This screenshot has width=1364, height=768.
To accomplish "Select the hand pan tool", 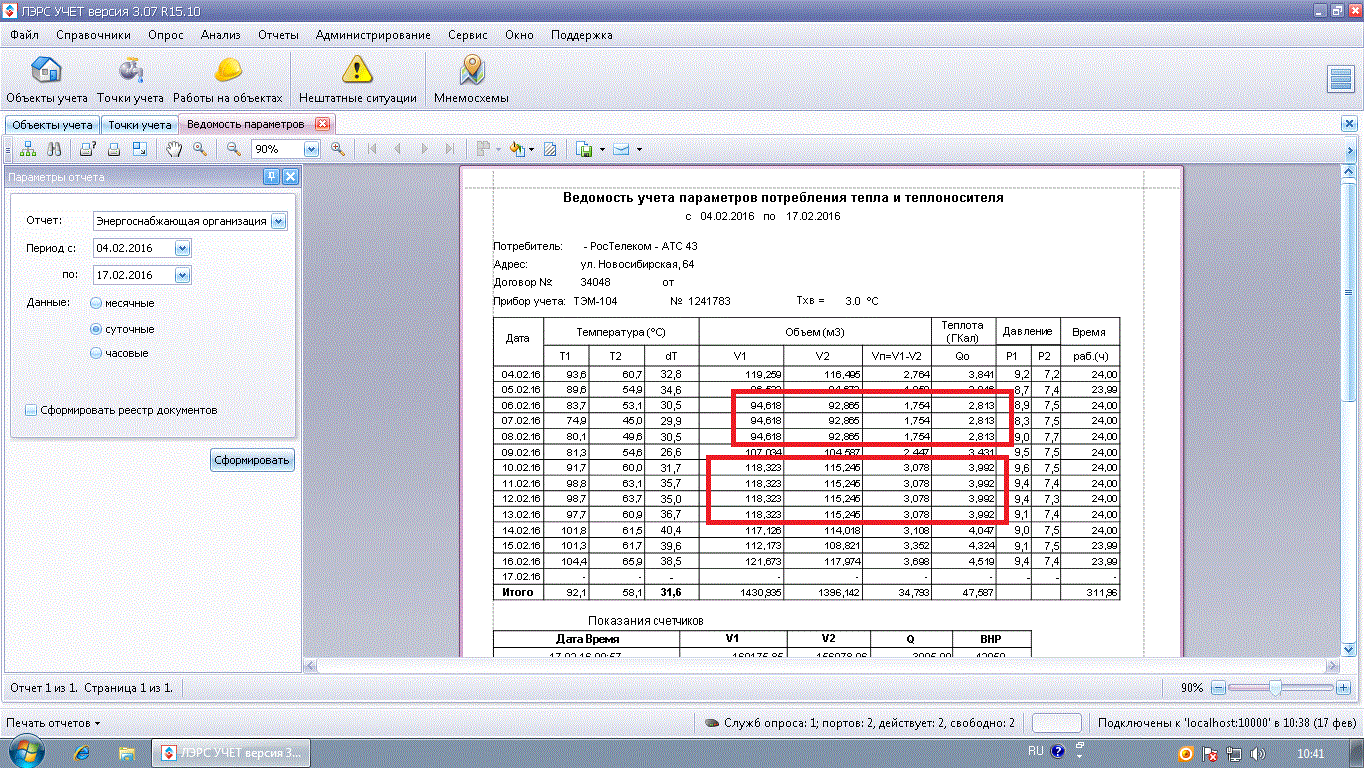I will (x=174, y=149).
